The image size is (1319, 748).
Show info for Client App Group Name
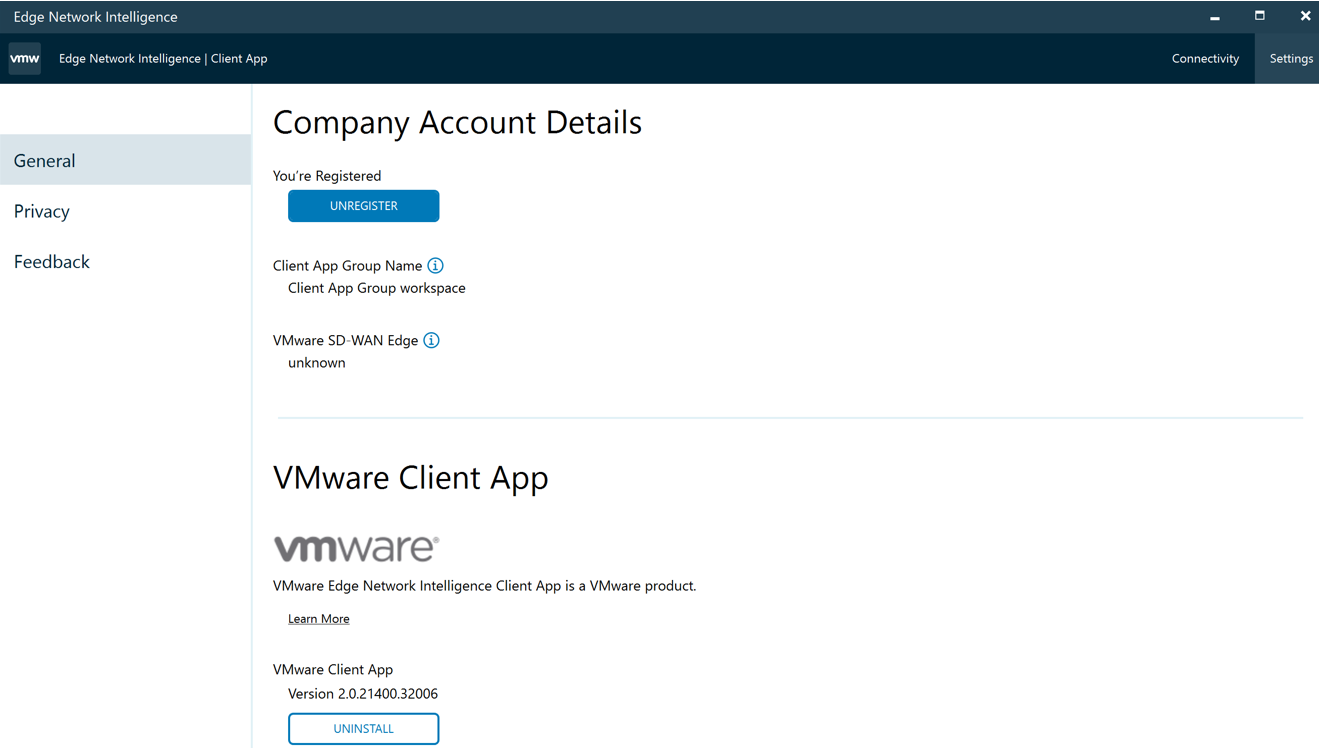[x=435, y=266]
